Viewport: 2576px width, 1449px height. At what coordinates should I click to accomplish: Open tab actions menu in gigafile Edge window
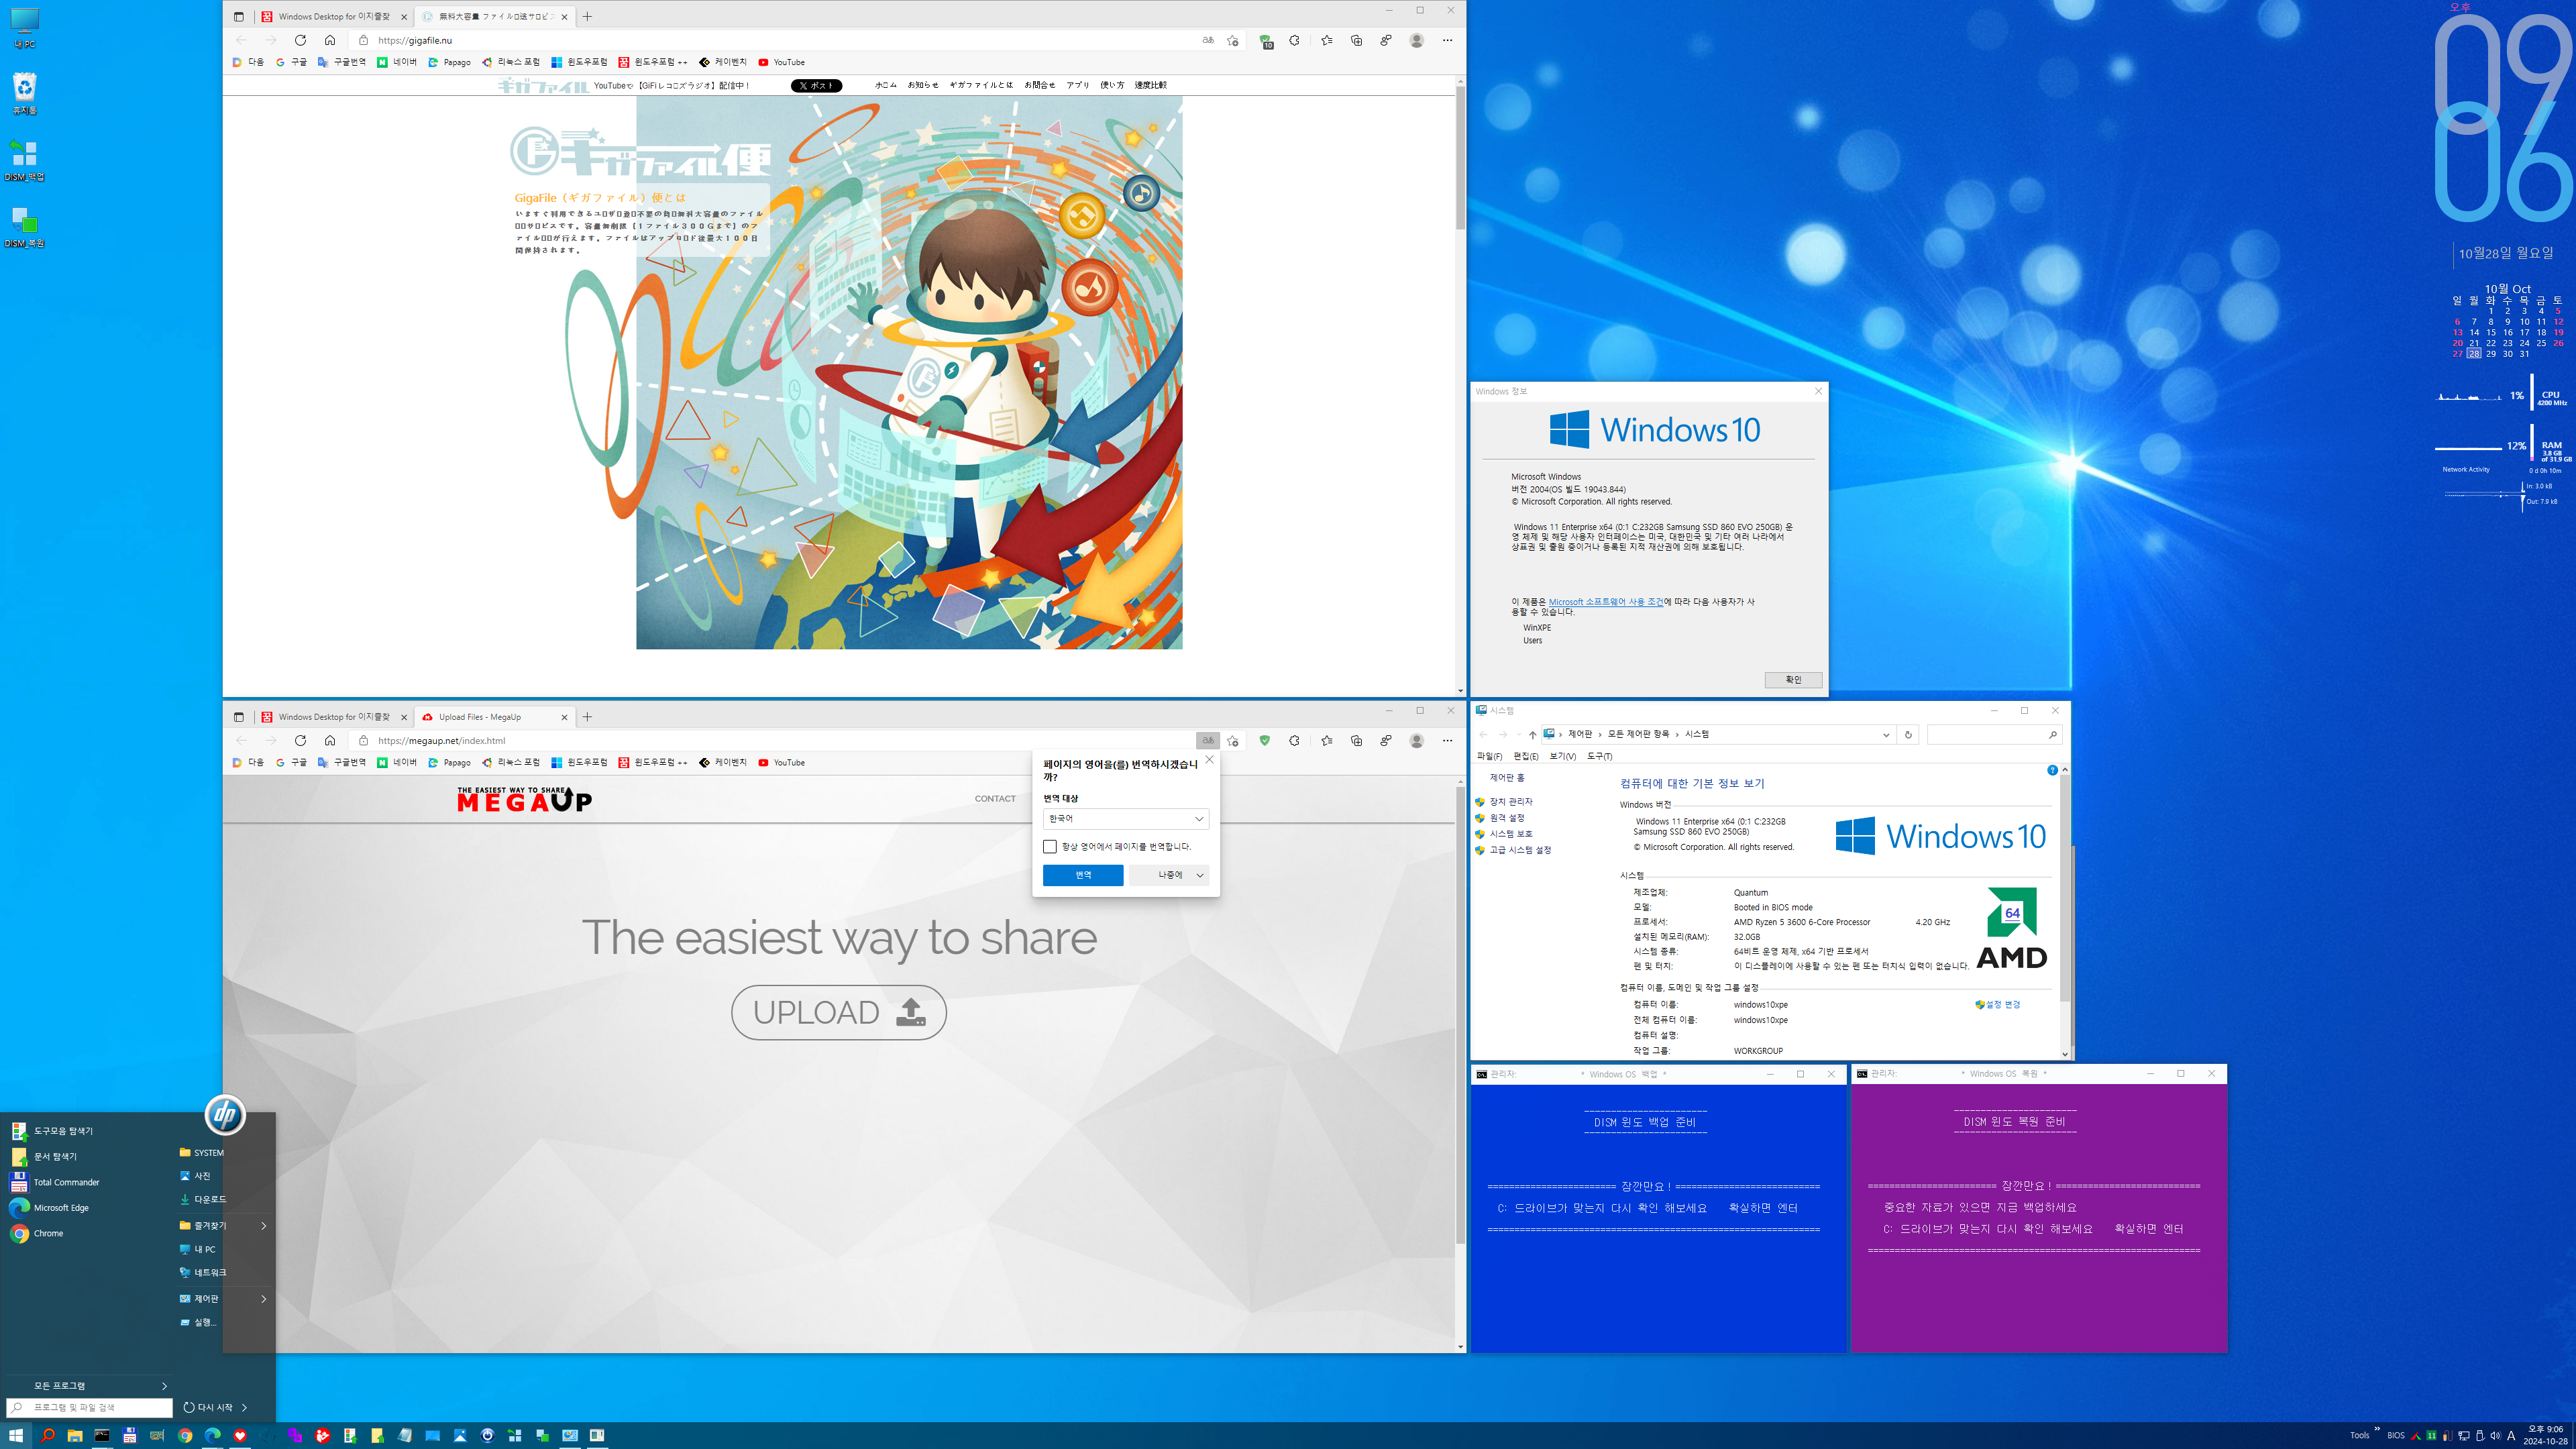(x=238, y=16)
